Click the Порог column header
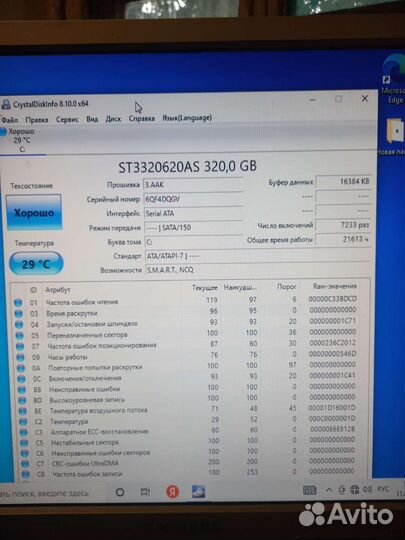This screenshot has width=405, height=540. pyautogui.click(x=287, y=287)
